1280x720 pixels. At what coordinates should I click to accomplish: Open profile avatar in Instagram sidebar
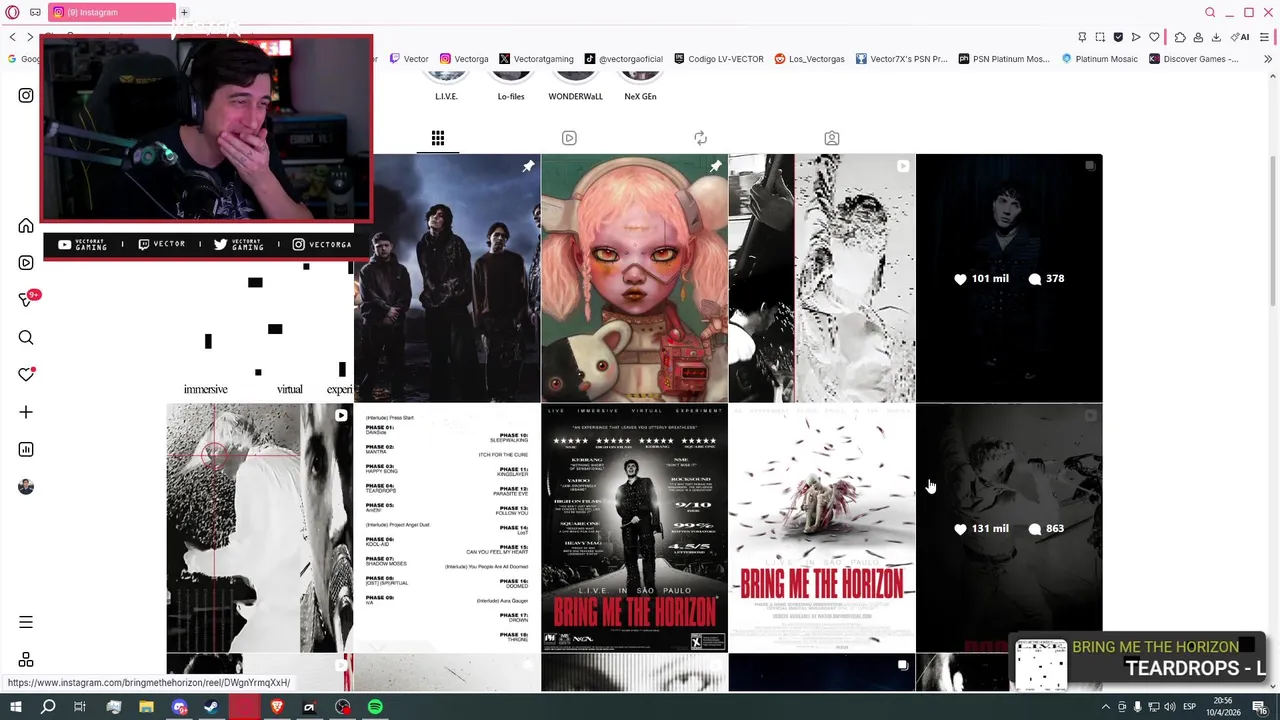(x=26, y=487)
